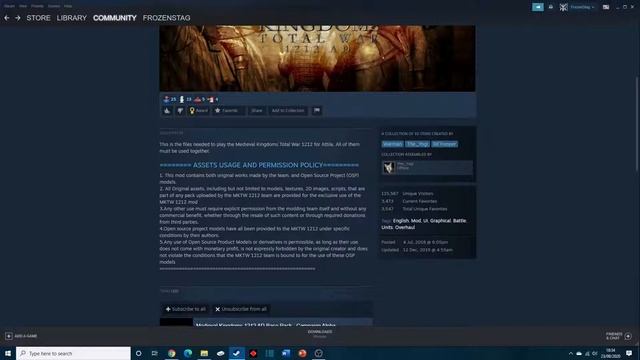
Task: Open the Friends menu
Action: 37,6
